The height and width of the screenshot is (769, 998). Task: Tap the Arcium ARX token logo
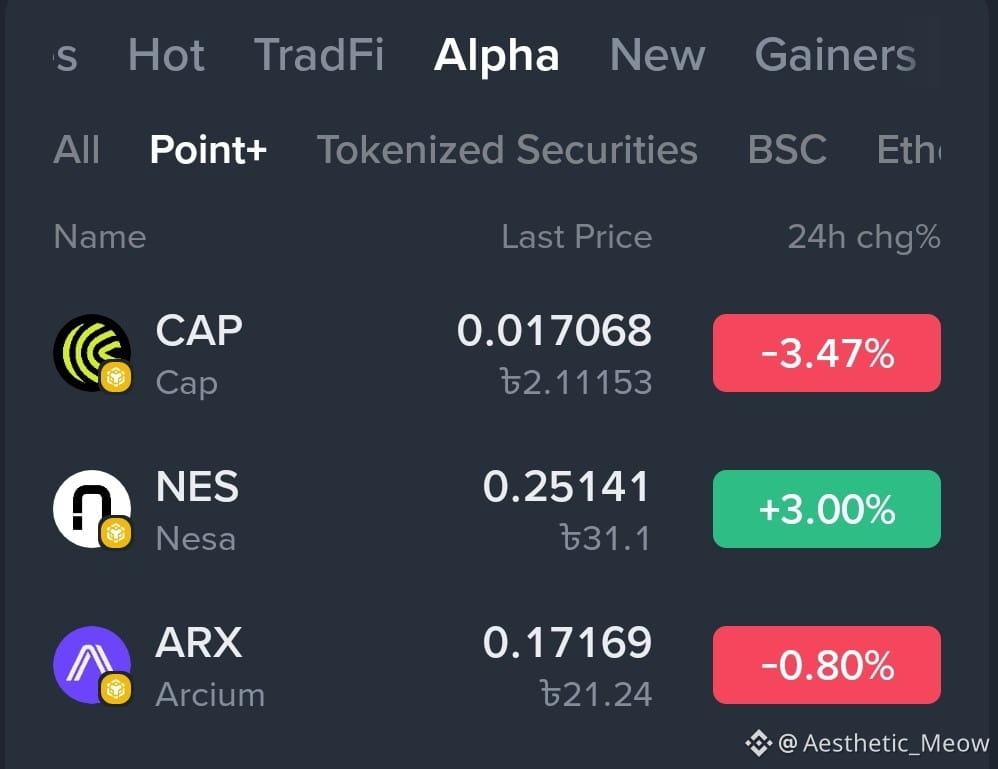(x=92, y=665)
